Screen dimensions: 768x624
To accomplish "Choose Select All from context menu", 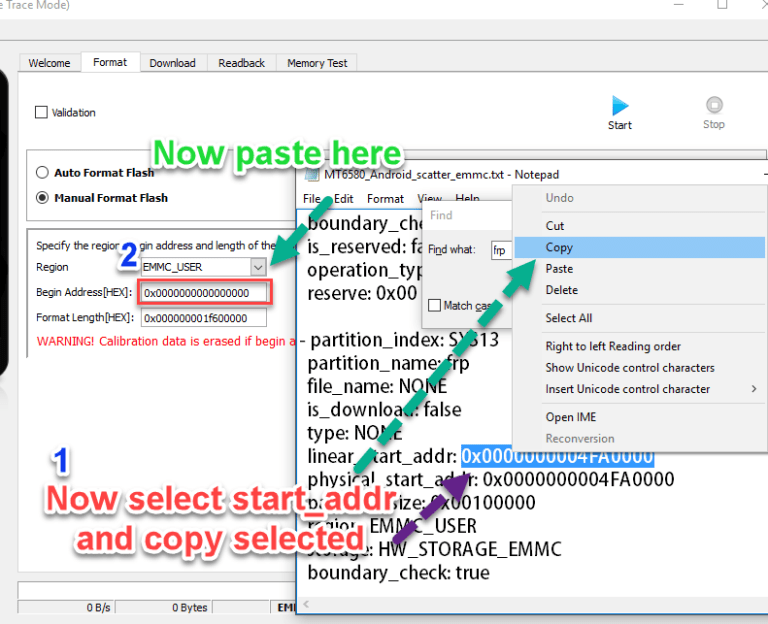I will click(x=639, y=318).
